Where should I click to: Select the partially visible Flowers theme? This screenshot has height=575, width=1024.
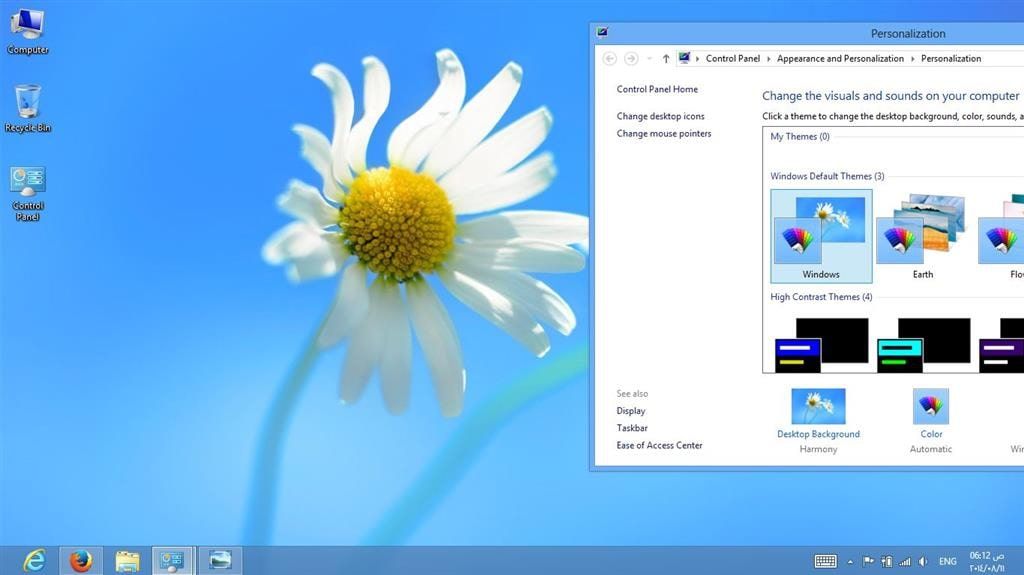coord(1000,236)
